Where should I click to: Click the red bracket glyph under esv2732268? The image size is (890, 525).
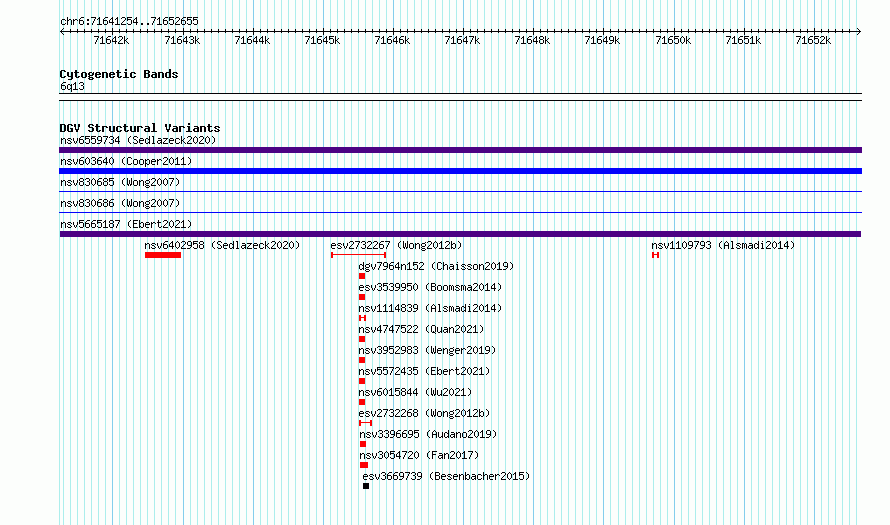pos(366,423)
